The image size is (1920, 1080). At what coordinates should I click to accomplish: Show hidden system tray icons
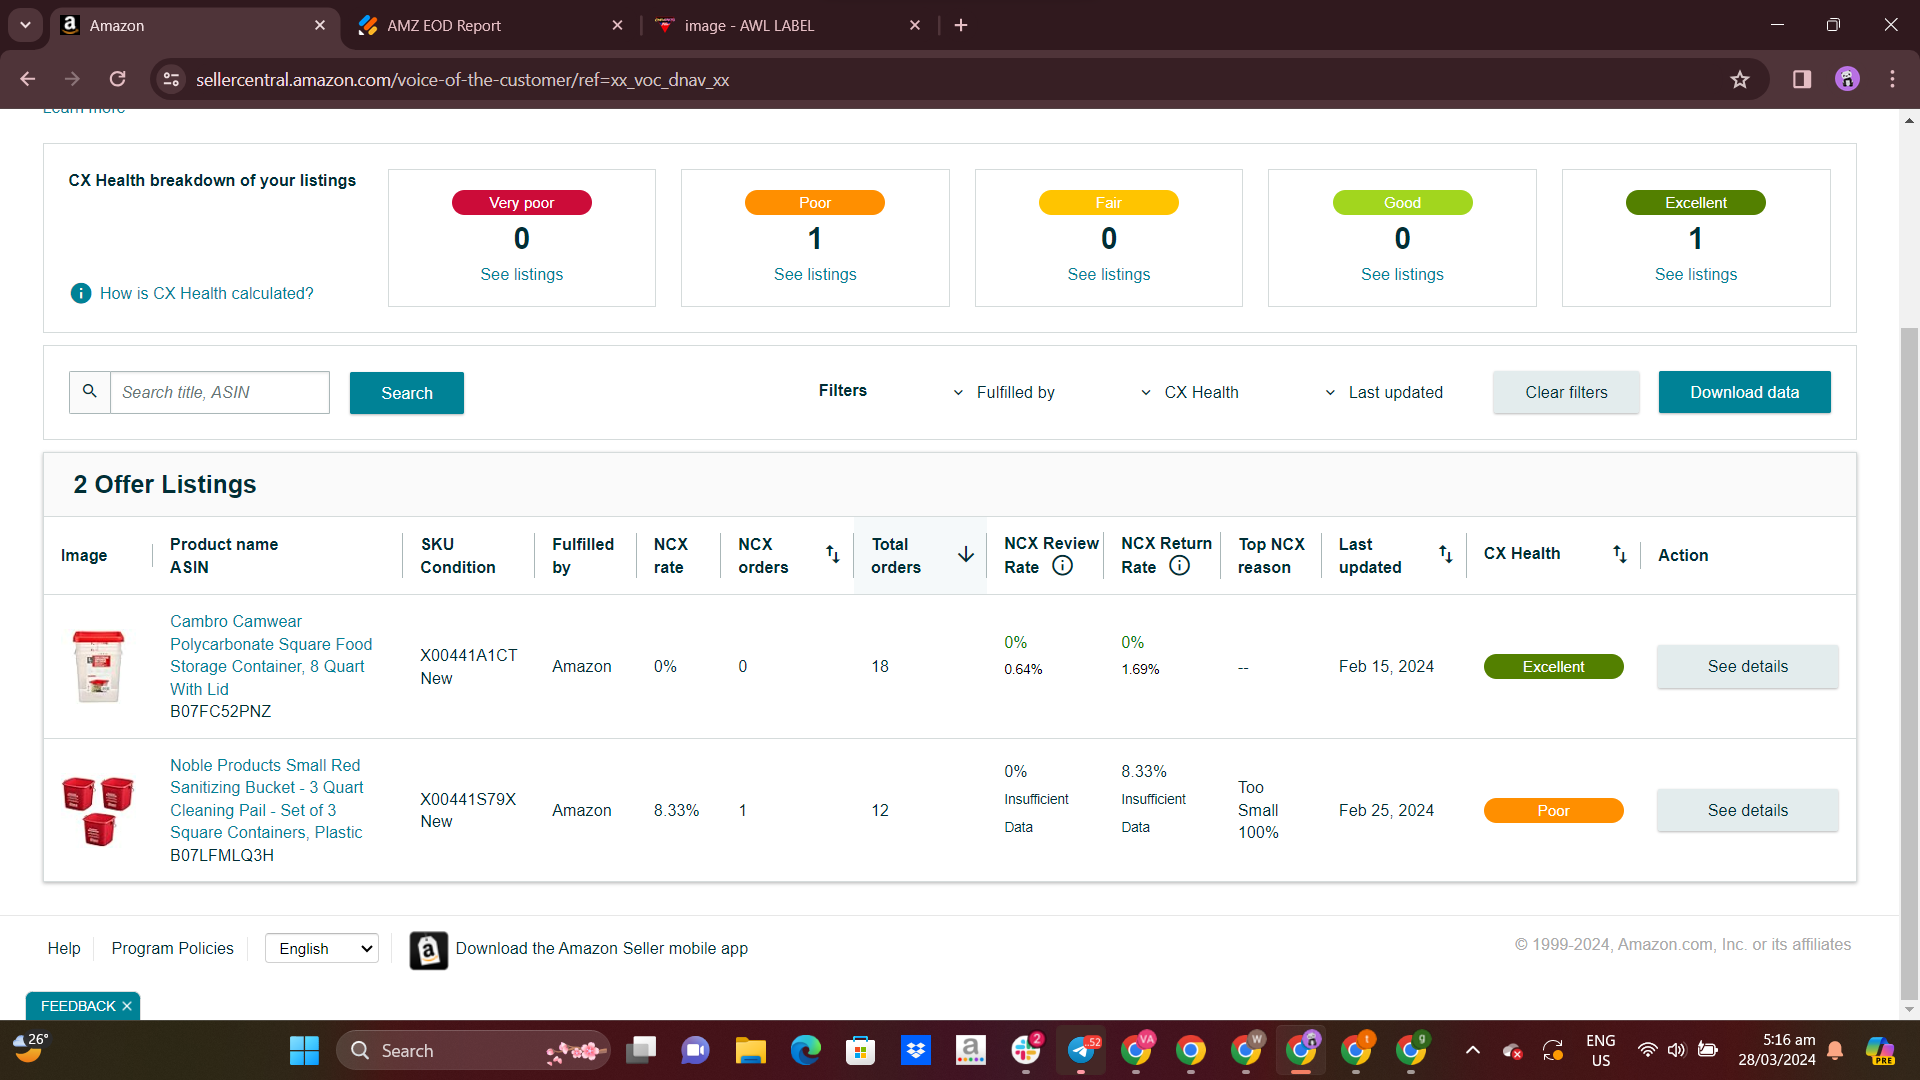(1472, 1050)
